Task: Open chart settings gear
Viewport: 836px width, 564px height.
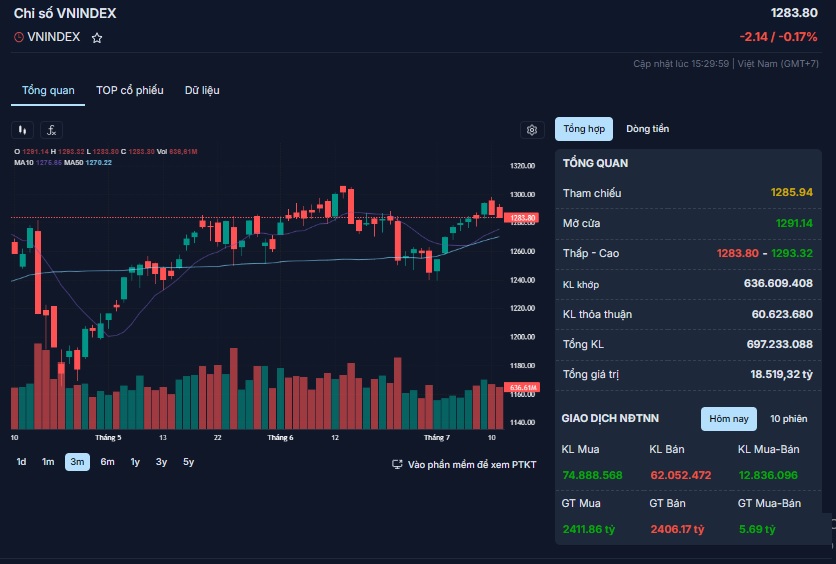Action: 532,130
